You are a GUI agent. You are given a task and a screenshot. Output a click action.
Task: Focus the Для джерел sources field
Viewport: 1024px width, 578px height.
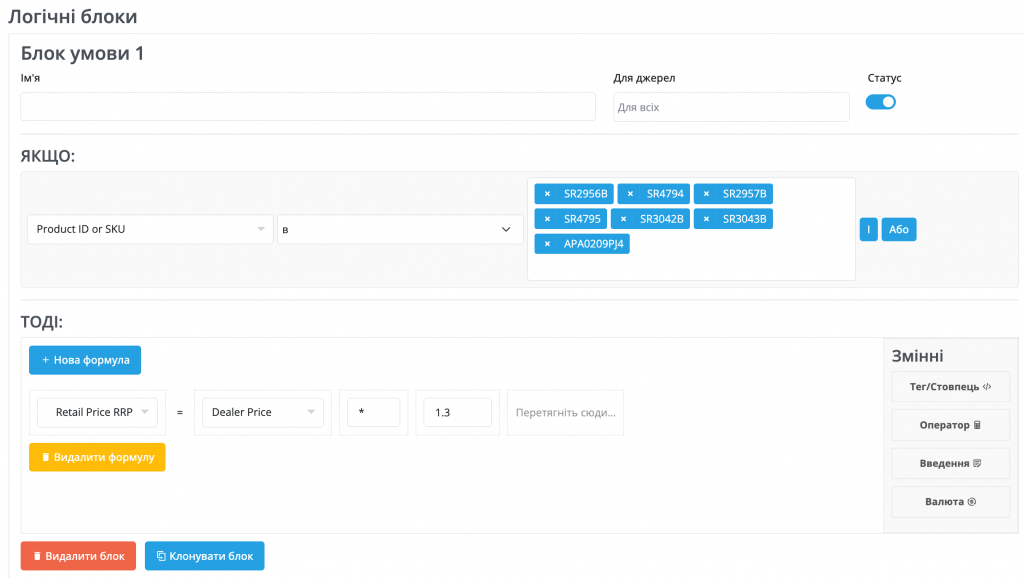point(731,107)
